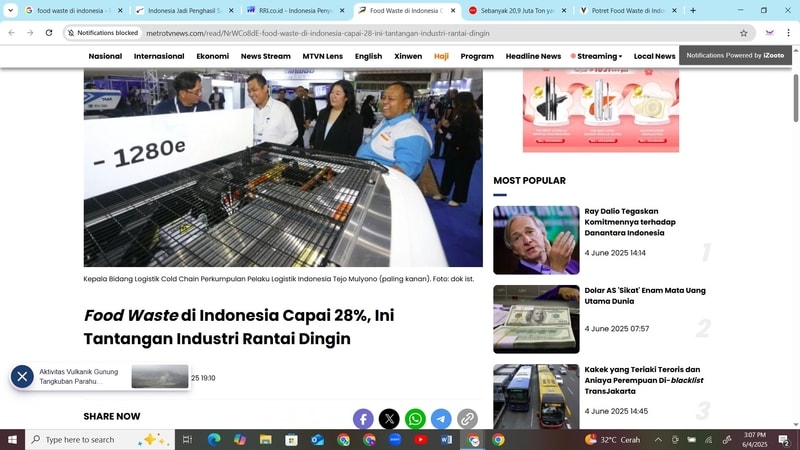Read 'Kakek yang Teriaki Teroris' article
800x450 pixels.
(x=644, y=380)
